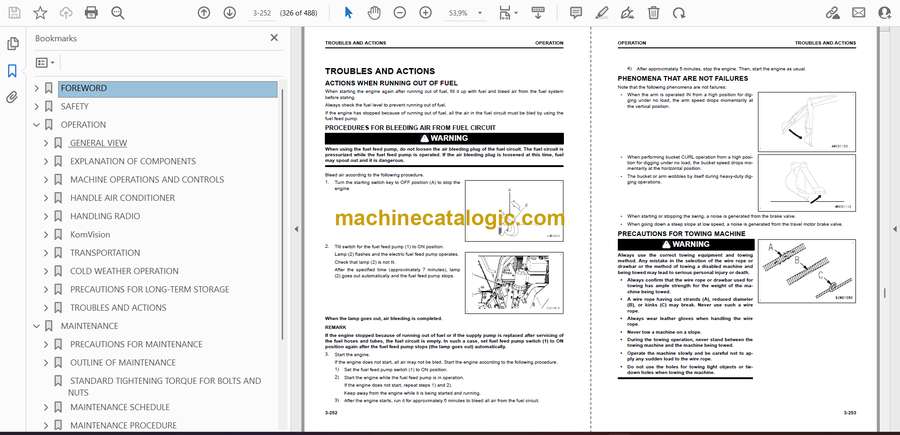This screenshot has width=900, height=435.
Task: Send file by email envelope icon
Action: click(859, 13)
